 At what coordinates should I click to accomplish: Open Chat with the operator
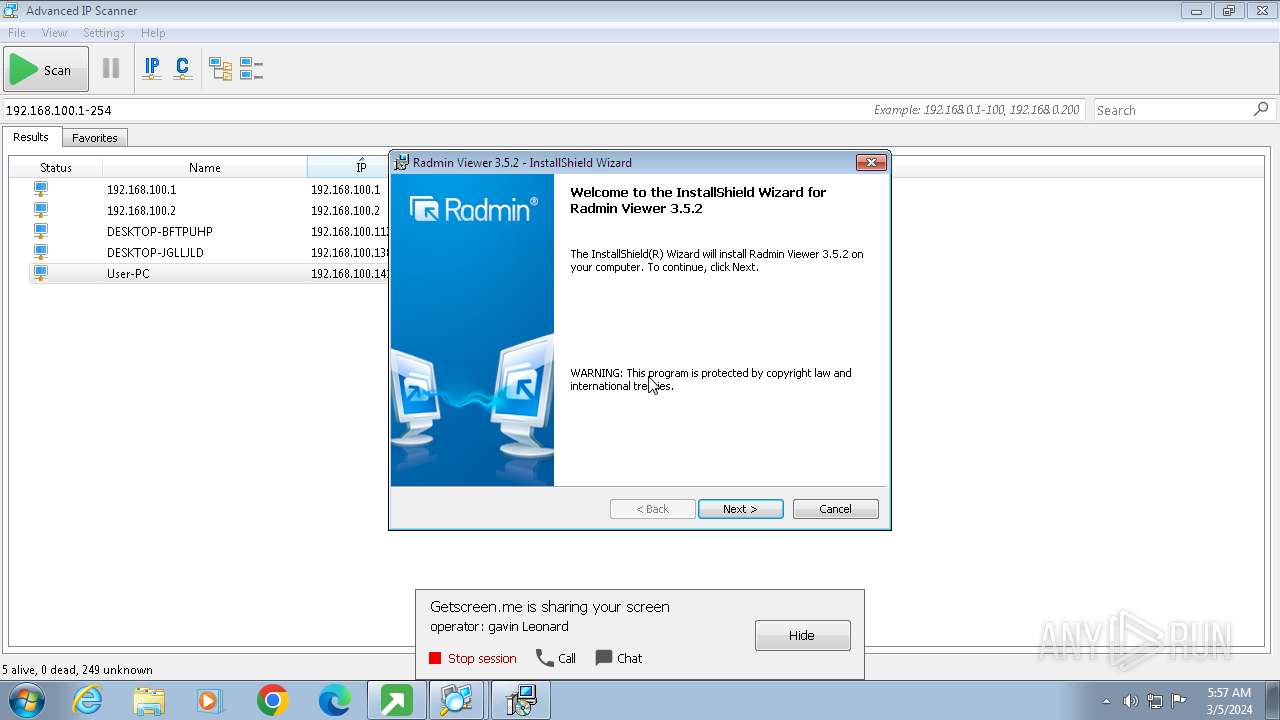(x=619, y=658)
